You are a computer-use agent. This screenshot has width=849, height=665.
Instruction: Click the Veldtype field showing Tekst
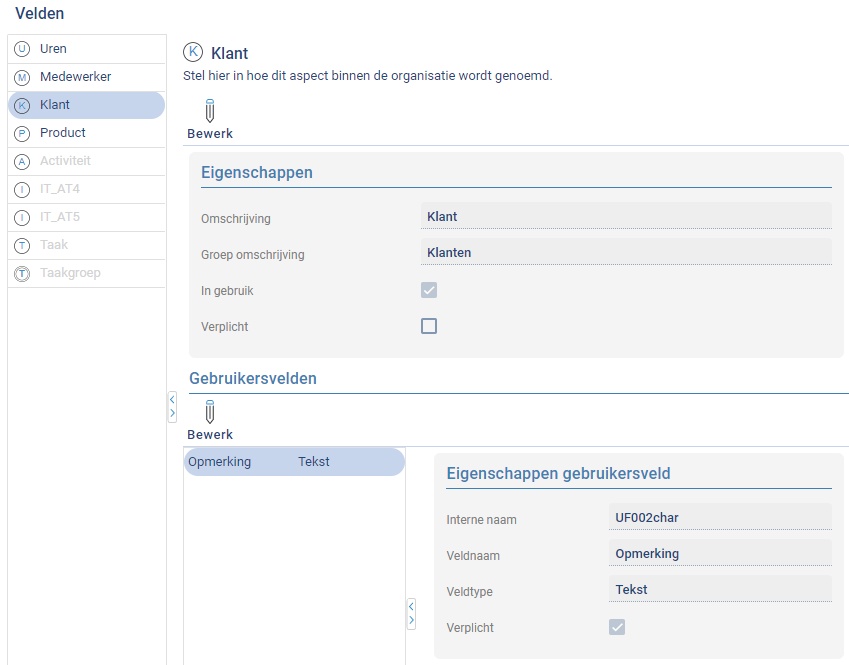pyautogui.click(x=719, y=589)
